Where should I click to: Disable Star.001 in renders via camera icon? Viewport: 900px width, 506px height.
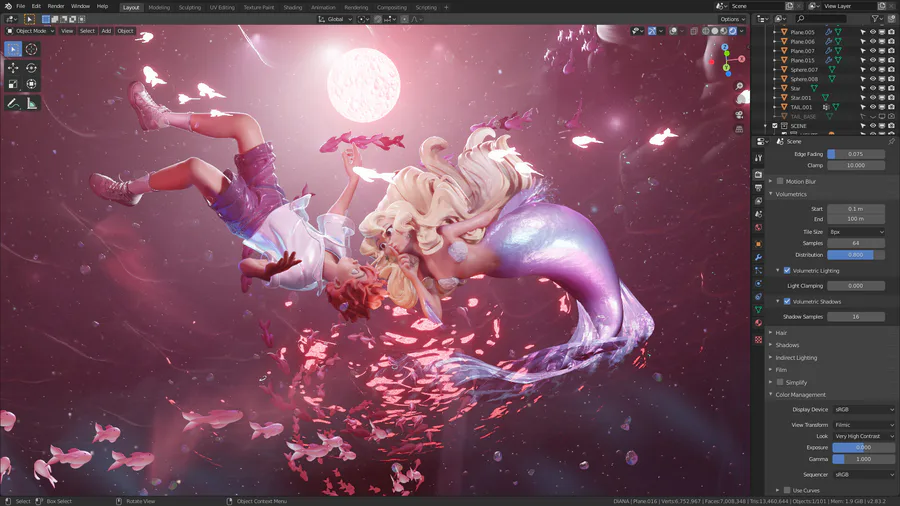[x=891, y=98]
